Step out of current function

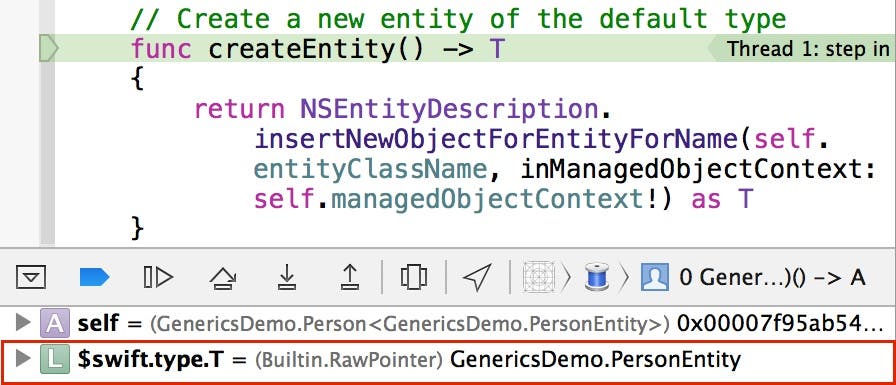point(349,278)
